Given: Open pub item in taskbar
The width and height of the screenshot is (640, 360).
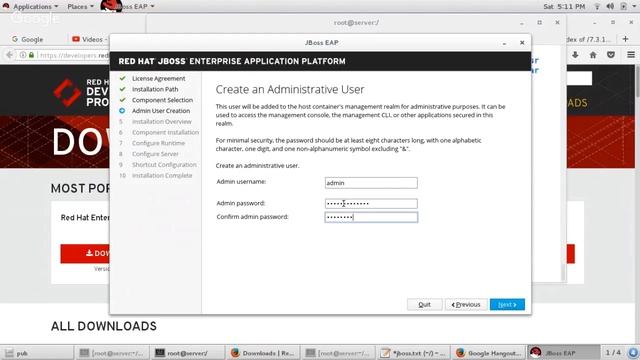Looking at the screenshot, I should [38, 353].
